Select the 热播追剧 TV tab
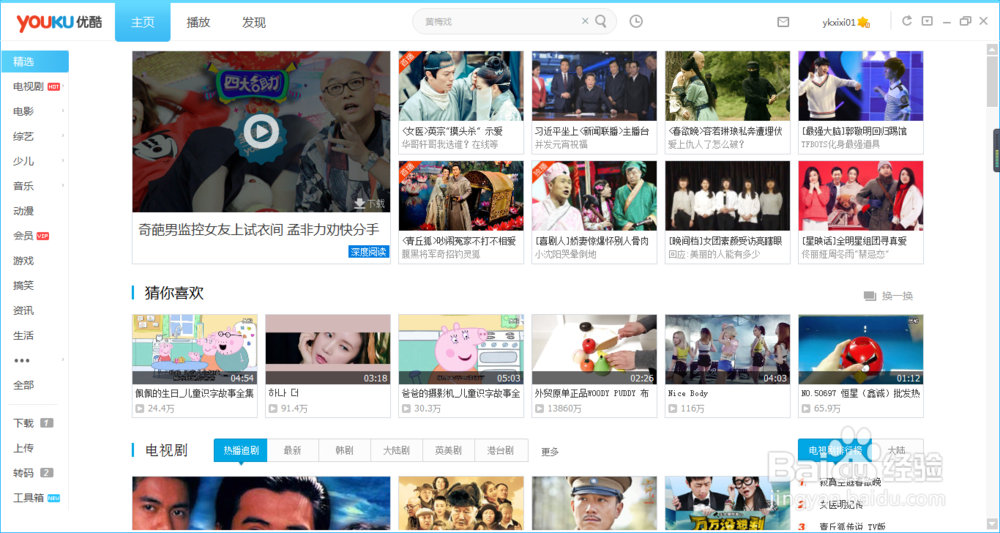 (240, 450)
